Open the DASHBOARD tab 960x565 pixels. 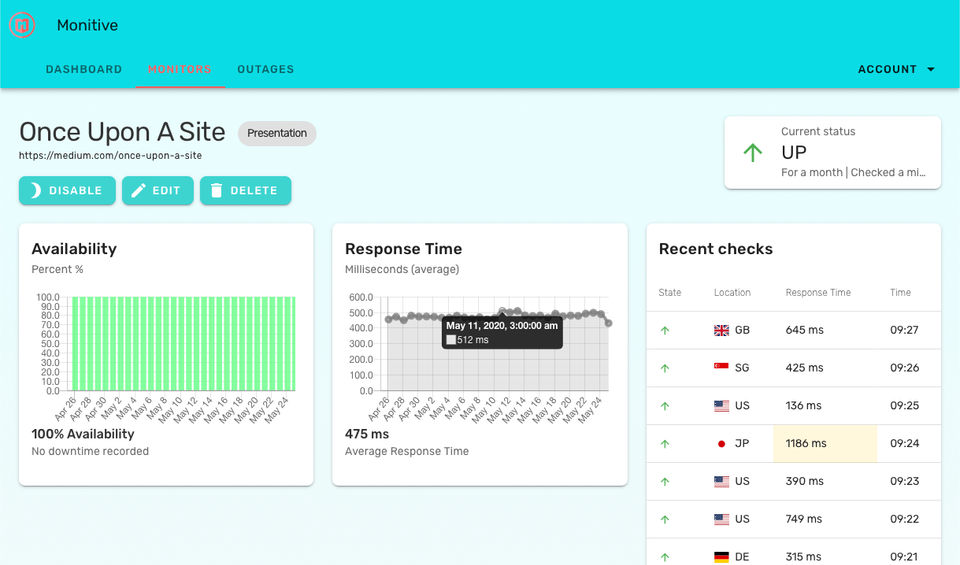click(x=84, y=69)
